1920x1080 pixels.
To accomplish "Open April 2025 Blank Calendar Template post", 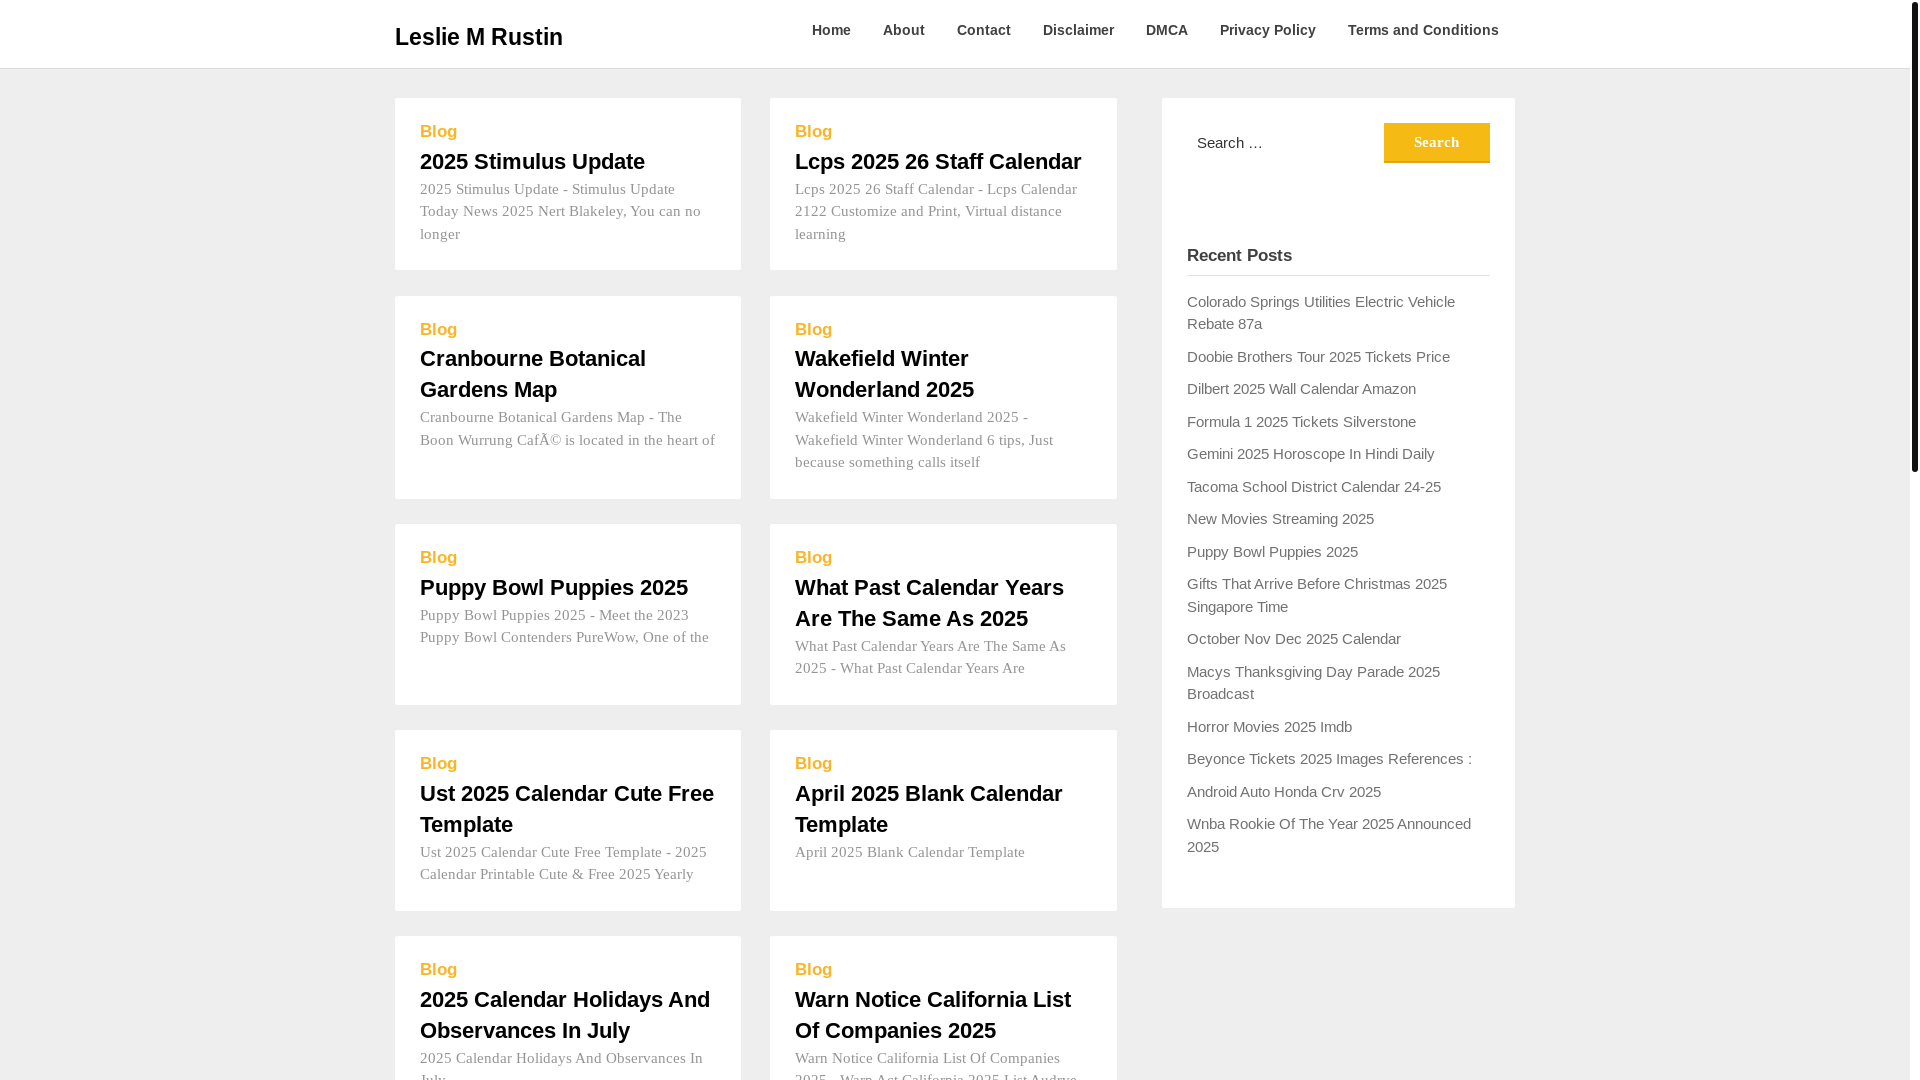I will coord(928,809).
